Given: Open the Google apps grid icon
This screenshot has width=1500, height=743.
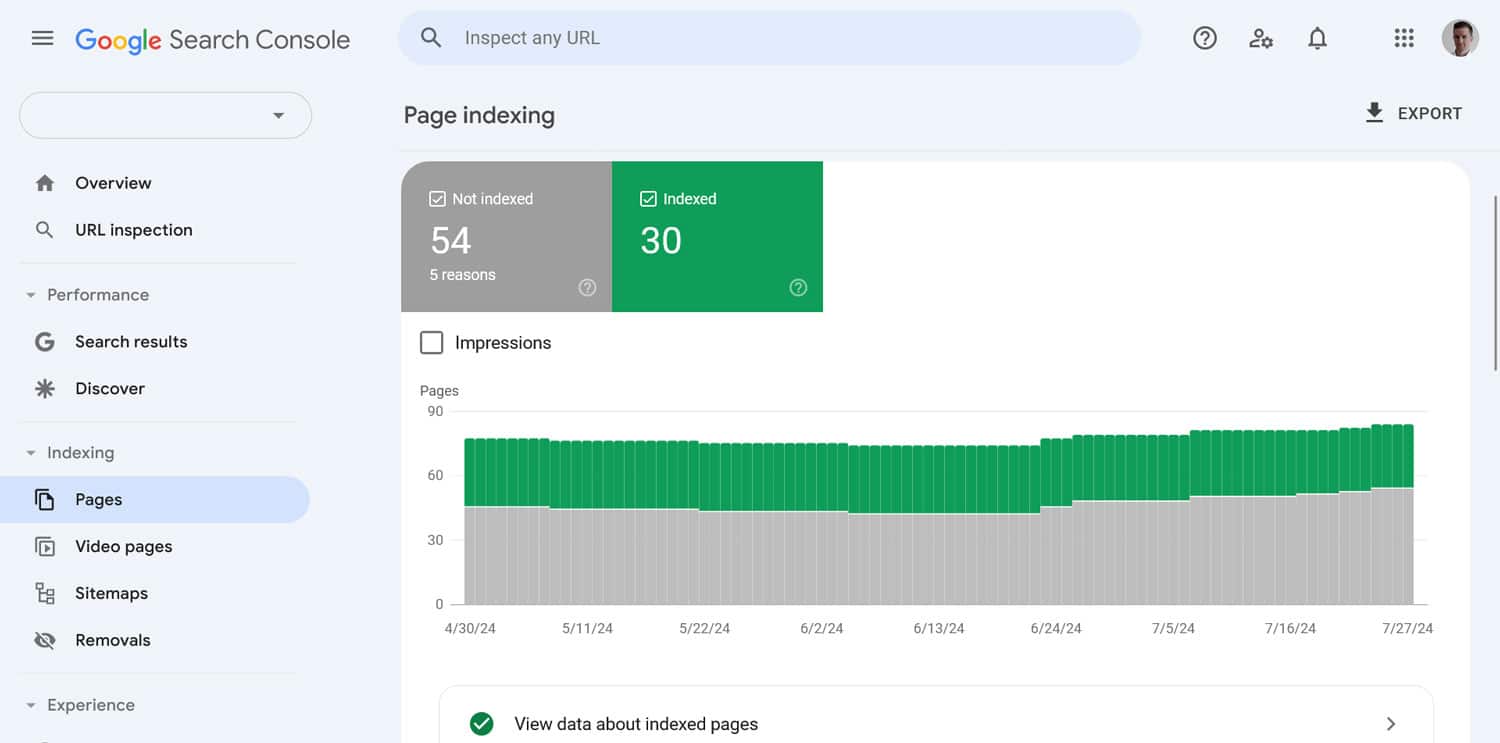Looking at the screenshot, I should 1404,38.
